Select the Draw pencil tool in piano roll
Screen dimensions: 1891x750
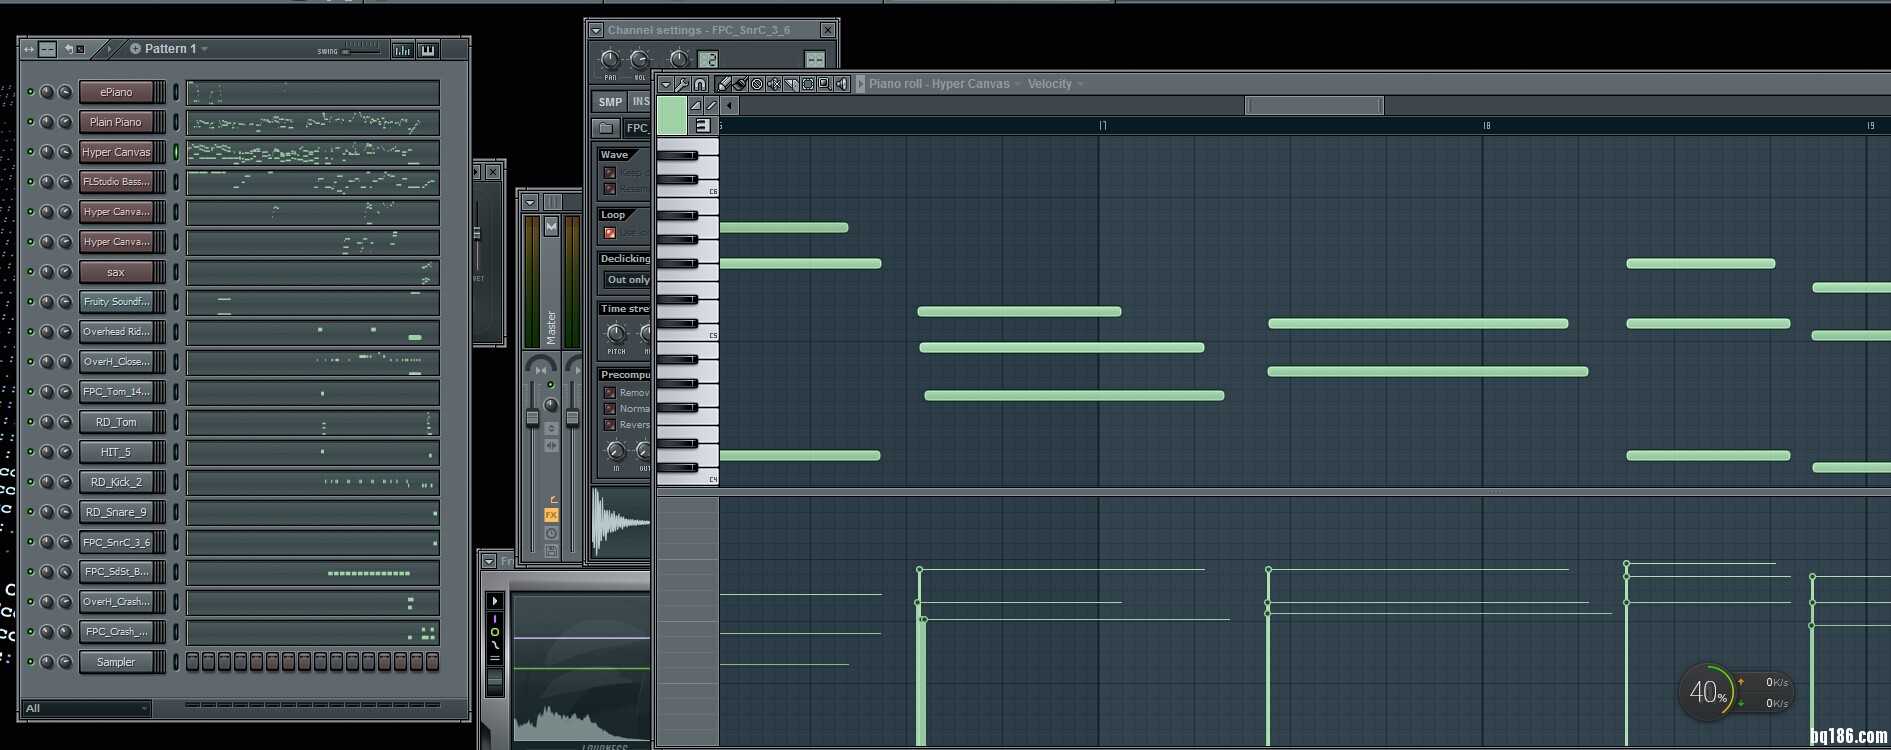pyautogui.click(x=723, y=84)
